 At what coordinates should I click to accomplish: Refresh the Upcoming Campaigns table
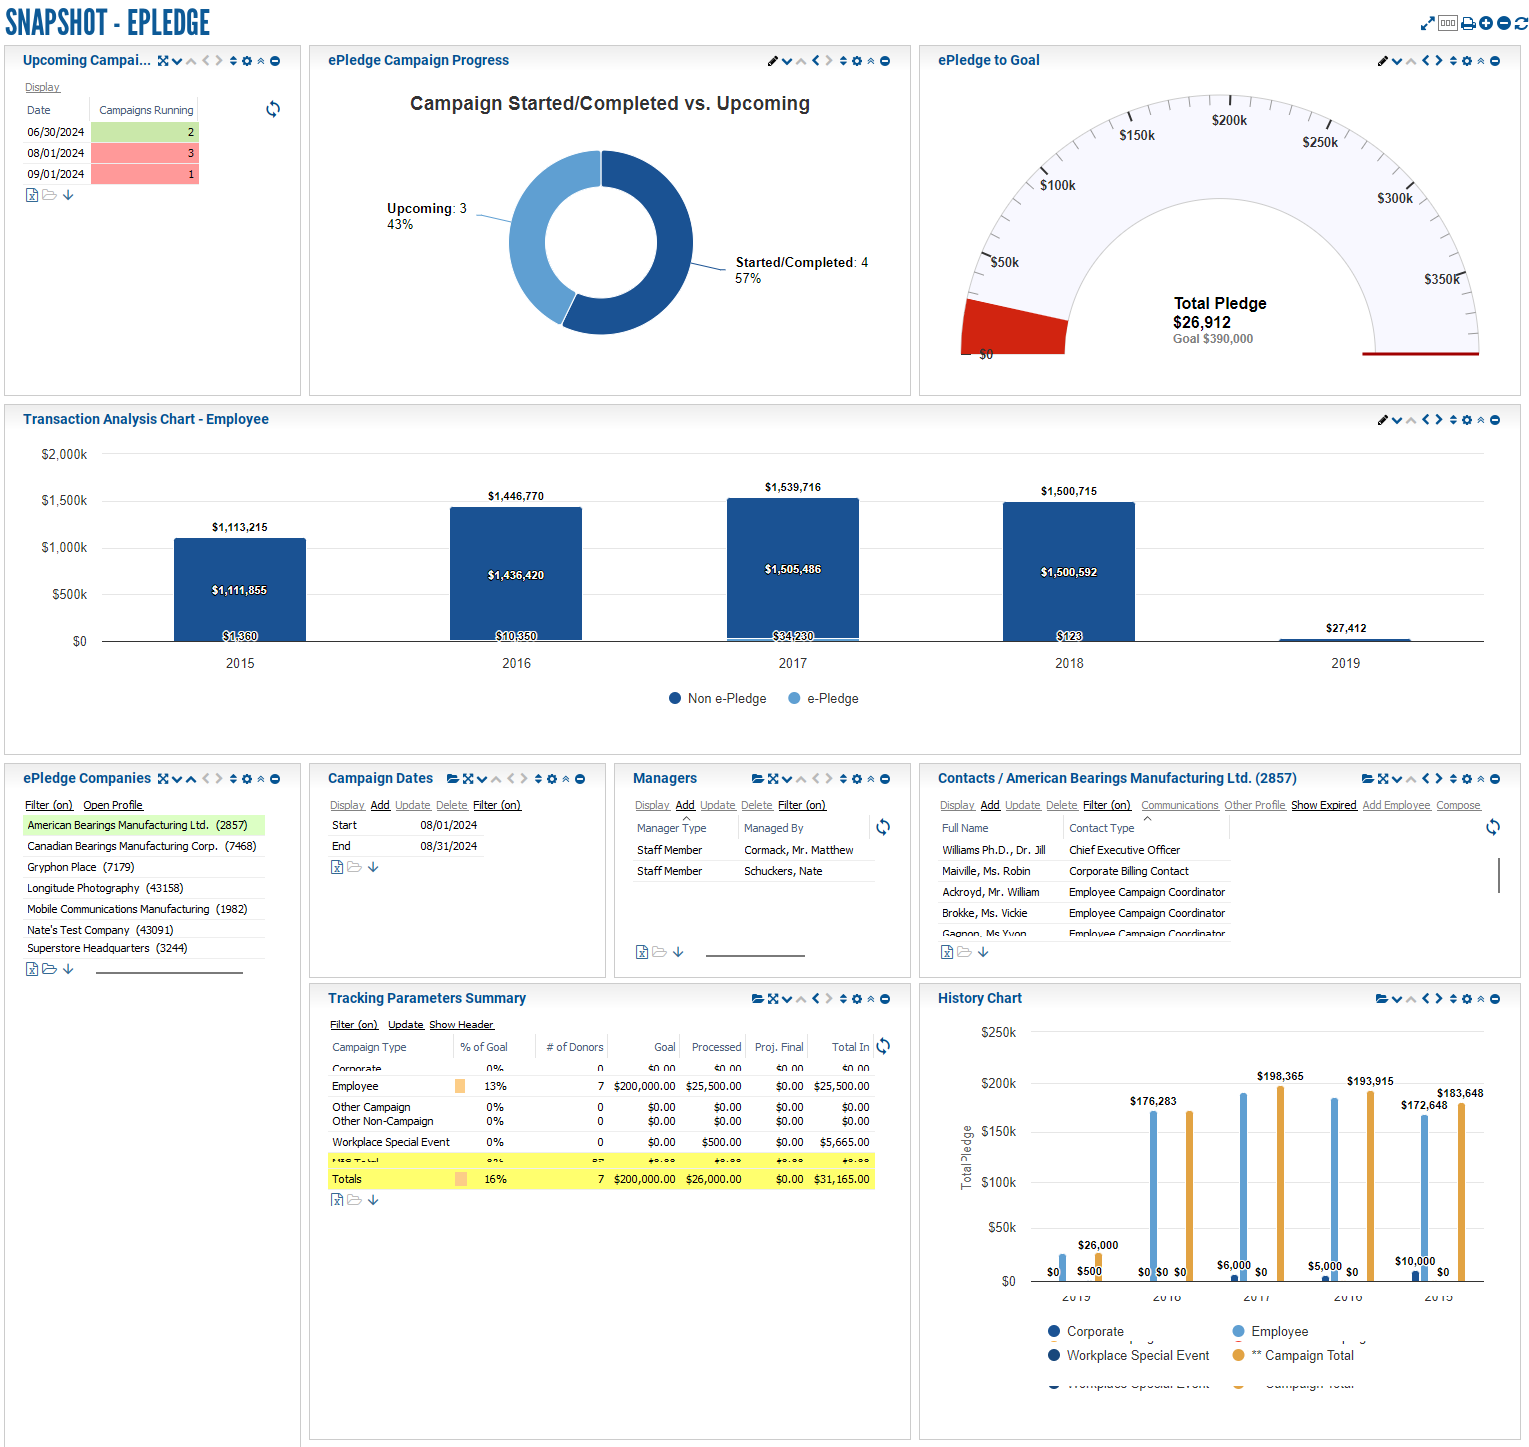(x=273, y=109)
